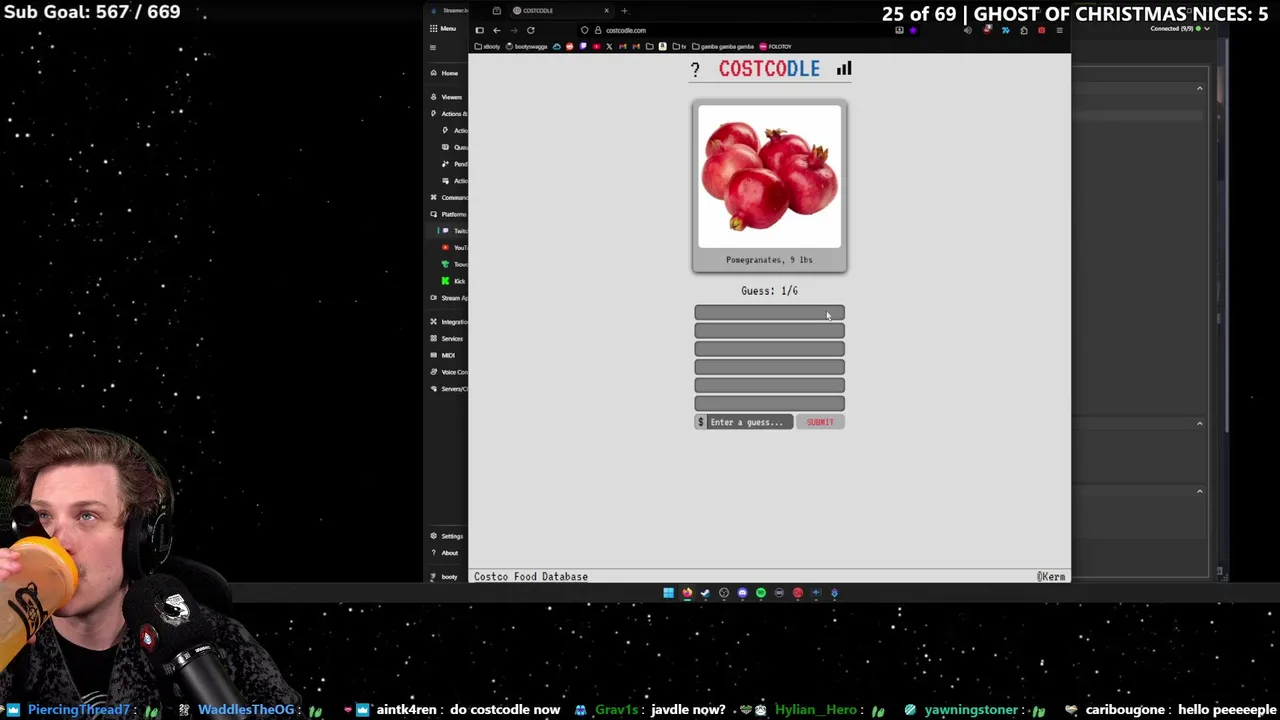Image resolution: width=1280 pixels, height=720 pixels.
Task: Click the costcodle.com address bar
Action: point(750,30)
